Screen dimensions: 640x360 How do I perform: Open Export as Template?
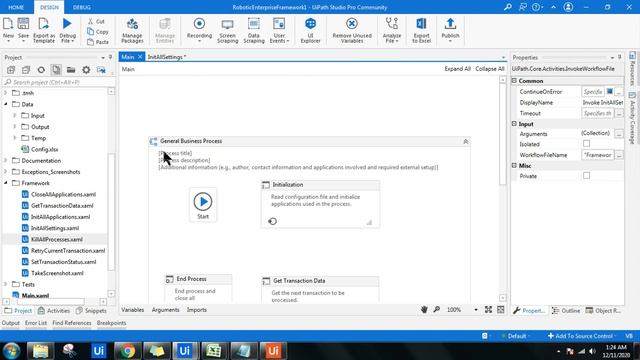click(x=44, y=30)
